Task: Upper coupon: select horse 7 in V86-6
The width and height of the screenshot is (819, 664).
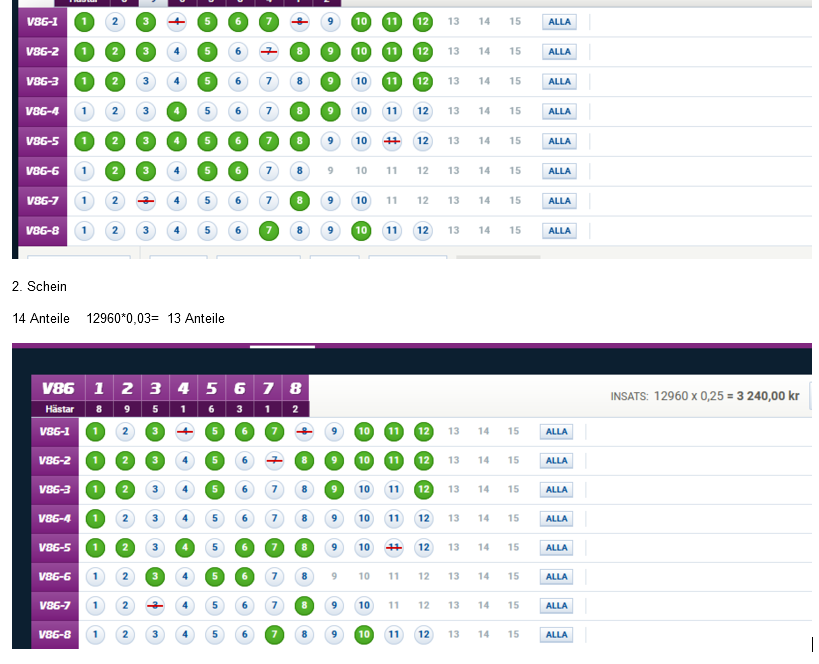Action: point(269,171)
